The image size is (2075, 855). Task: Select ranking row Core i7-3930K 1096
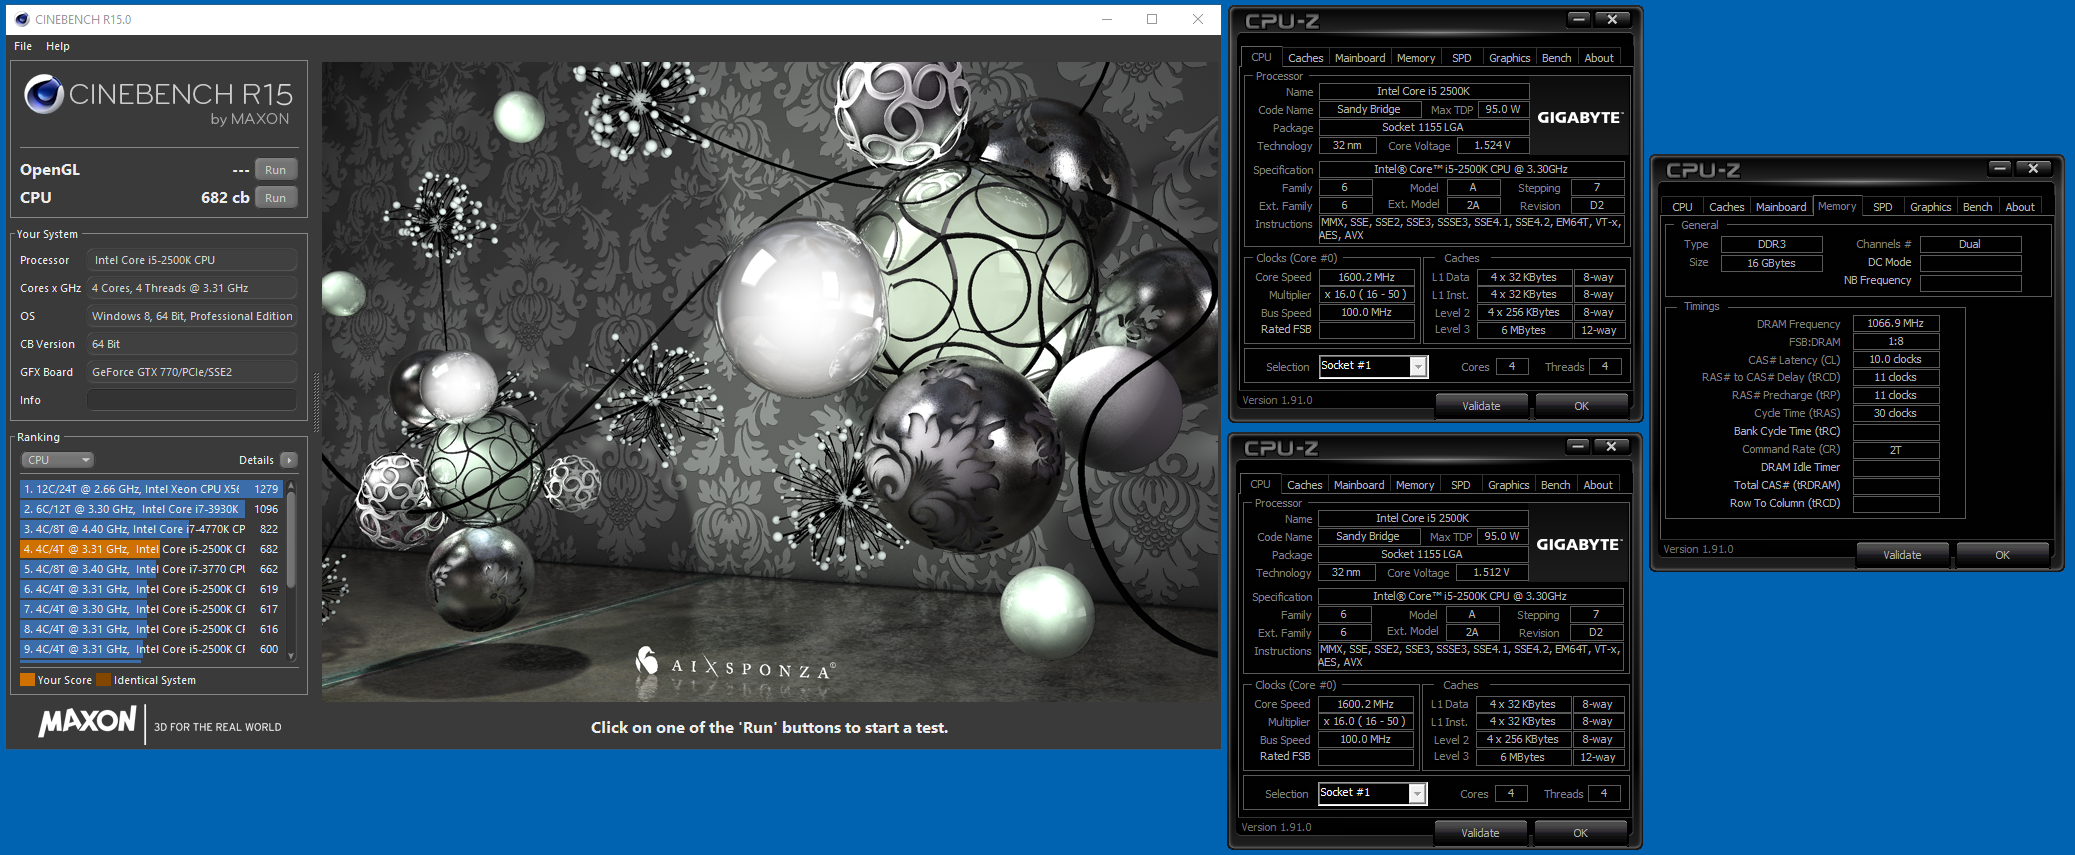coord(151,509)
